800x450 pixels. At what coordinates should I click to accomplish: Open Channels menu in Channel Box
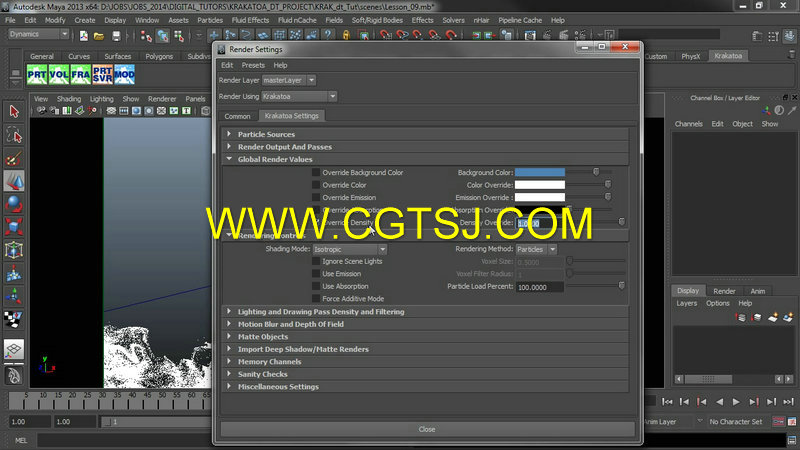click(x=688, y=124)
